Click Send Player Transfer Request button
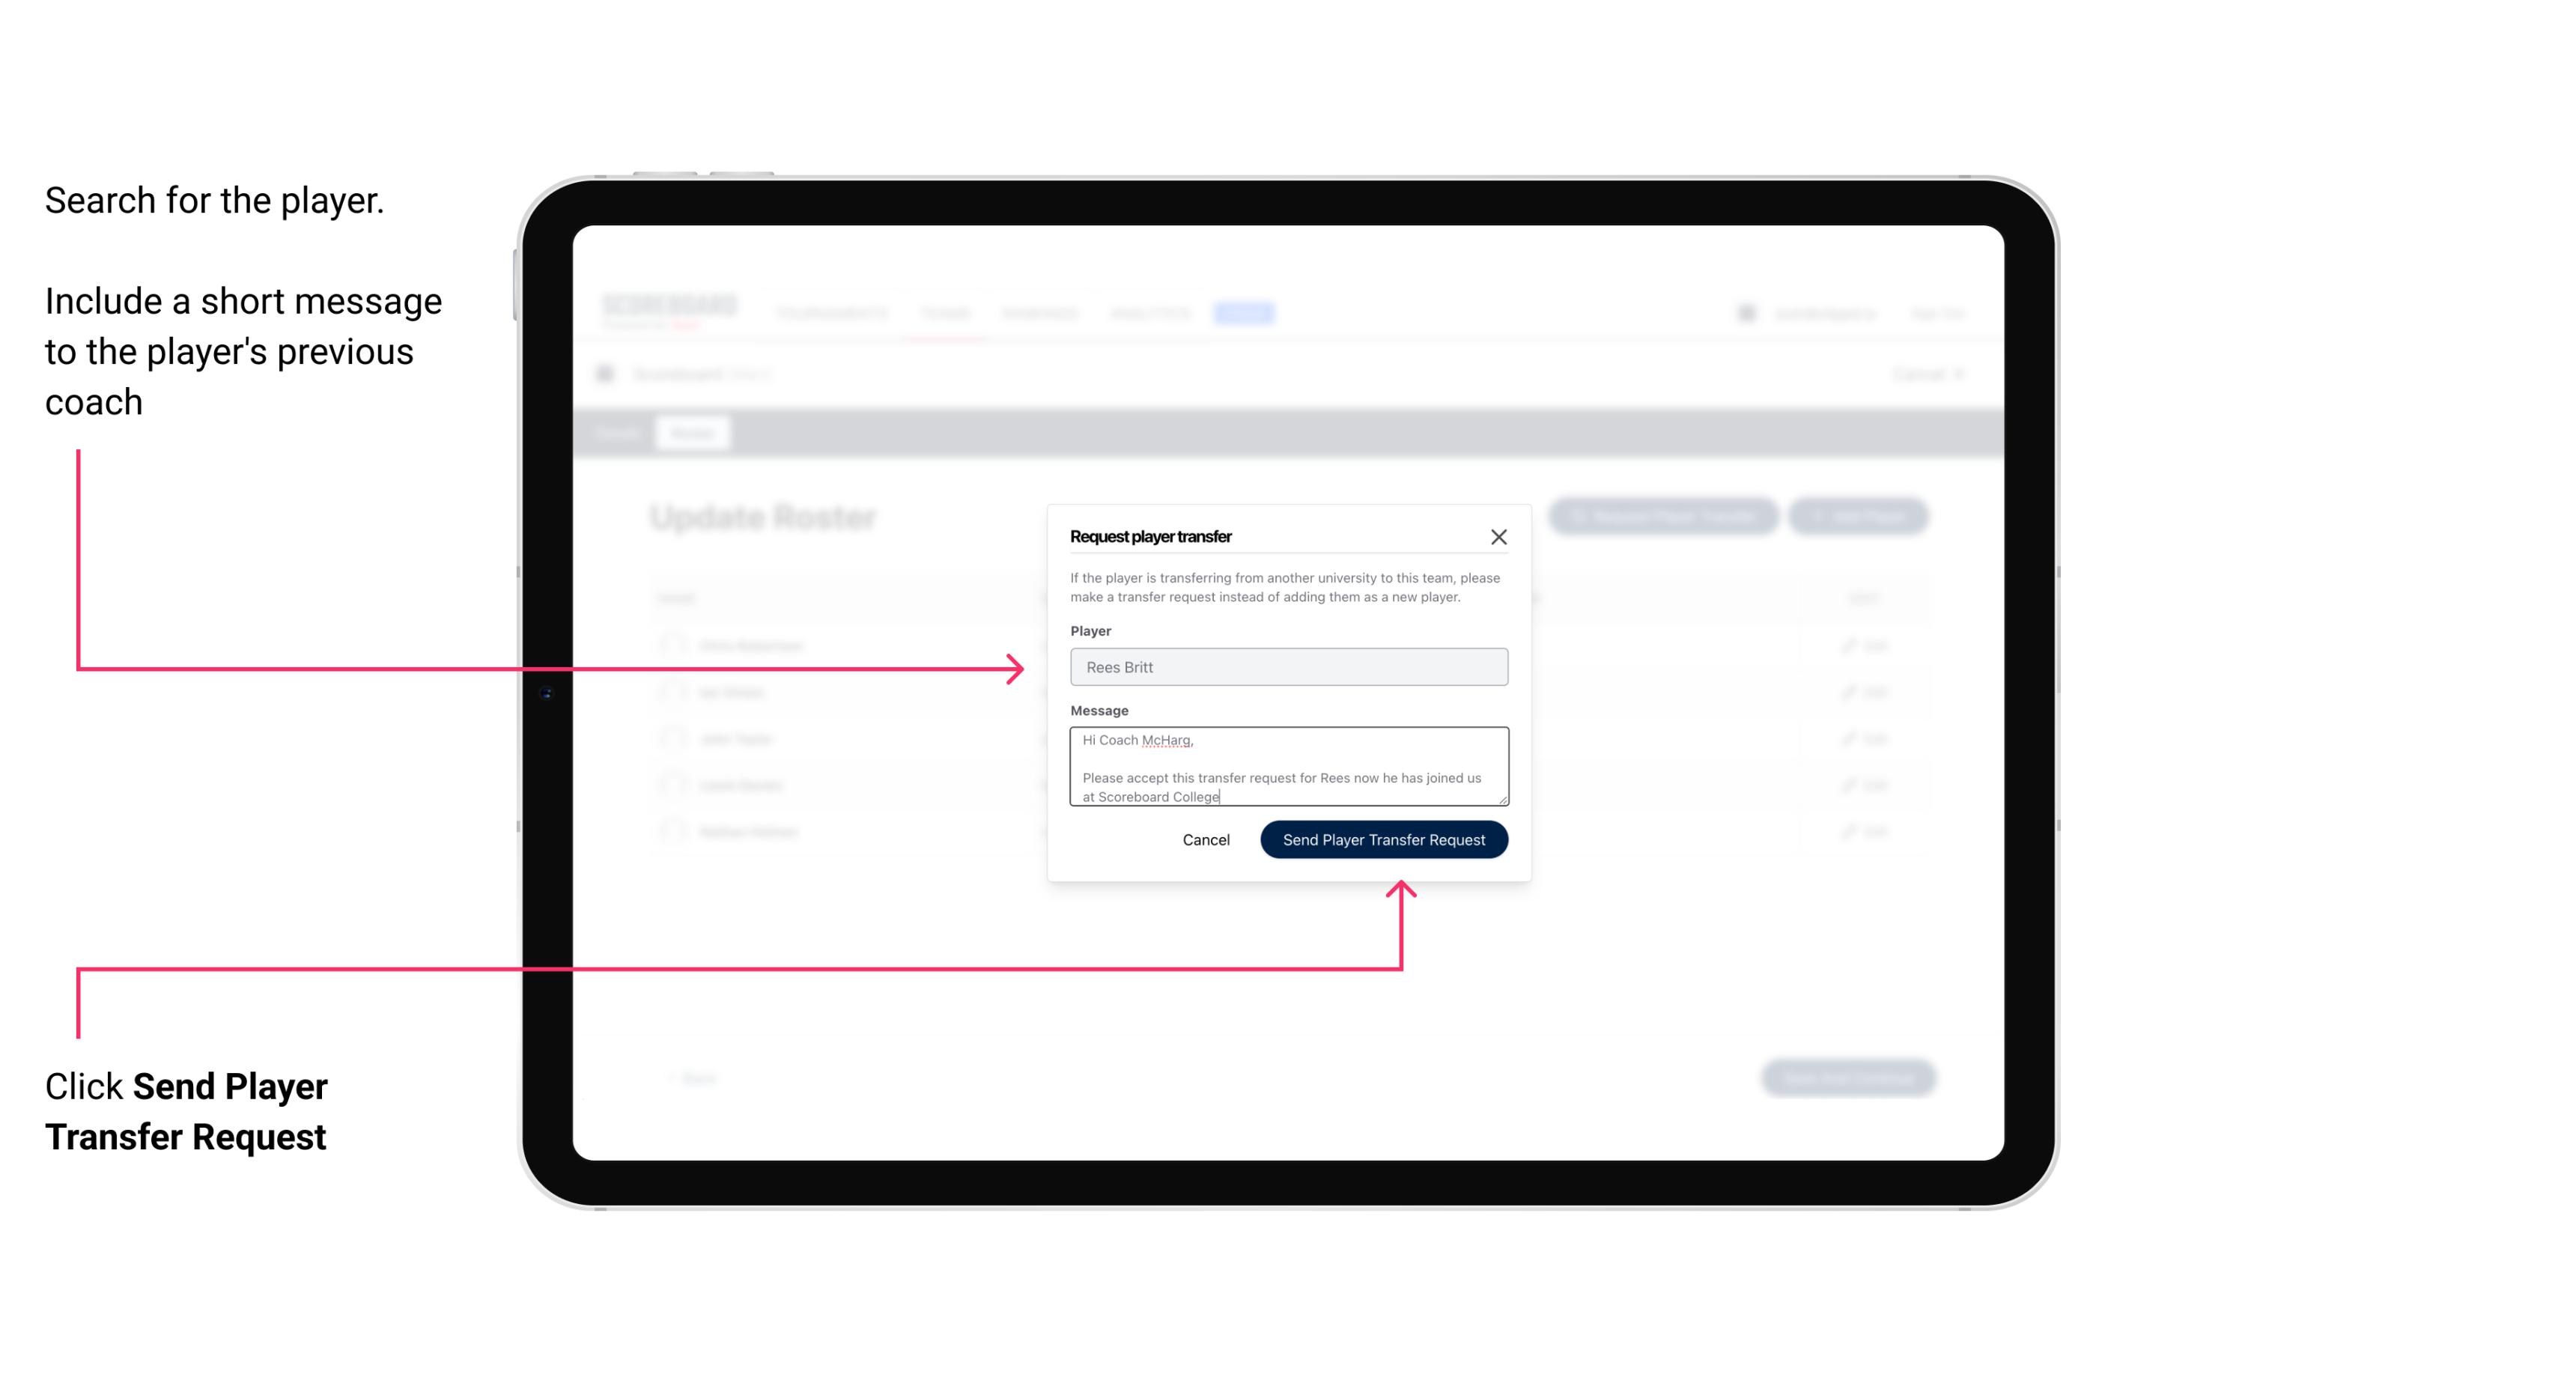2576x1386 pixels. coord(1385,838)
